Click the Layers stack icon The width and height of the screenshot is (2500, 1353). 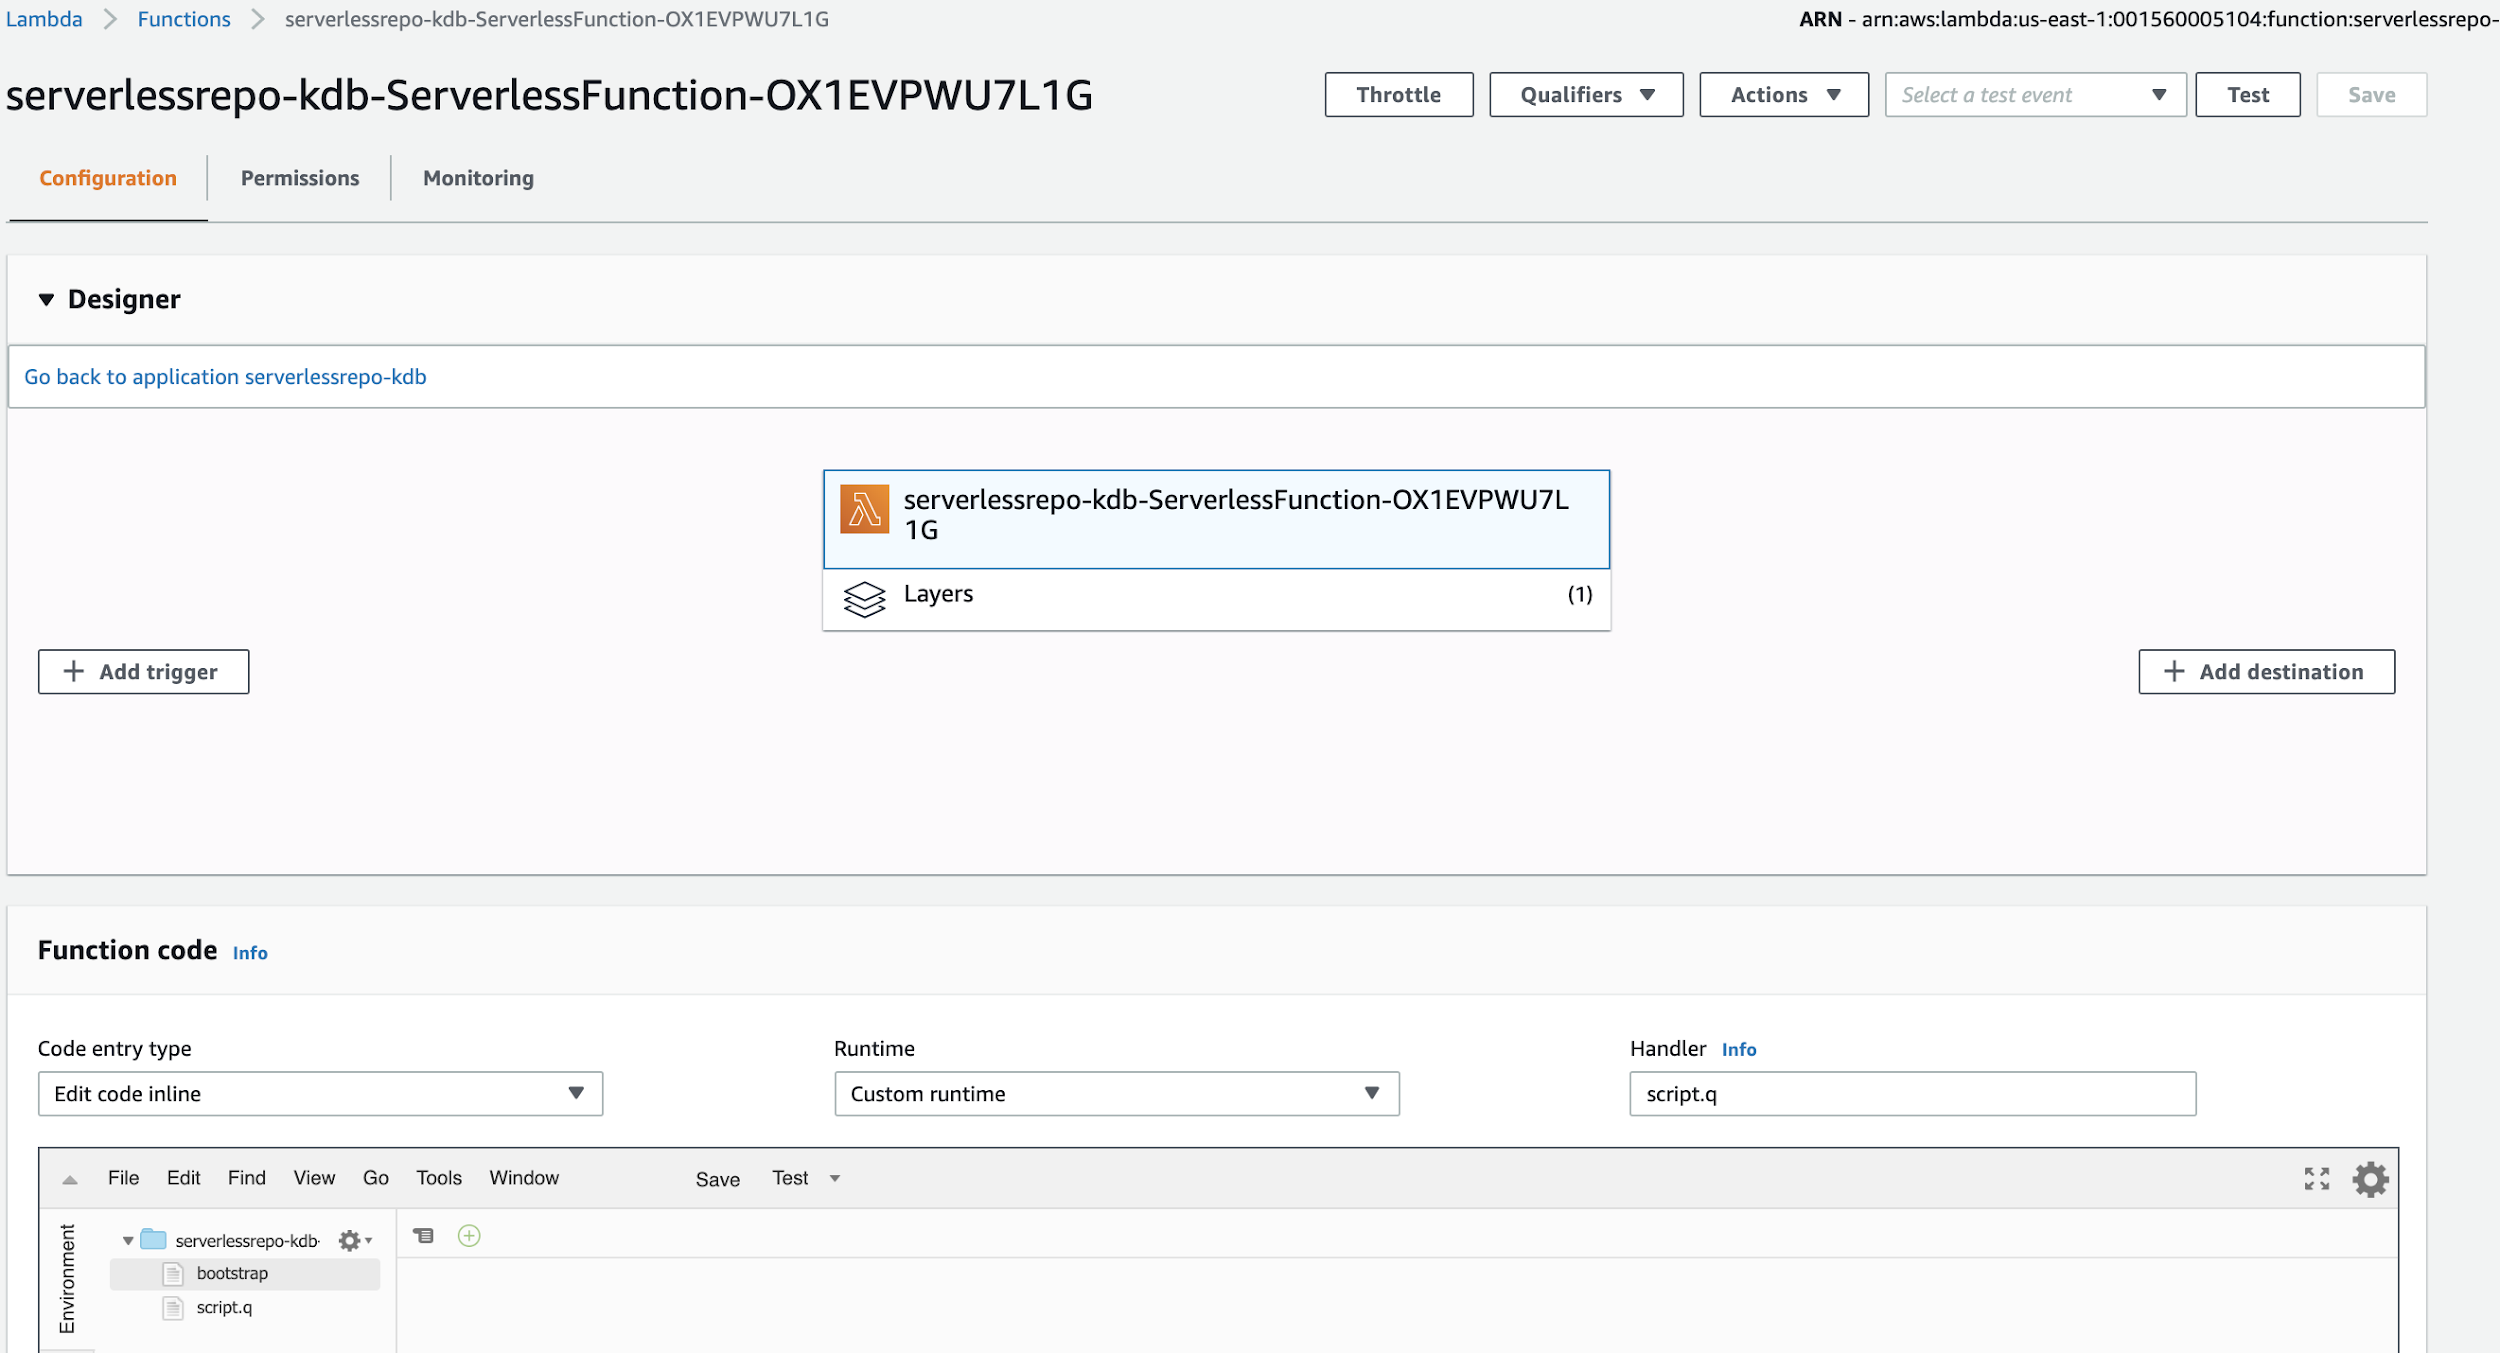864,599
